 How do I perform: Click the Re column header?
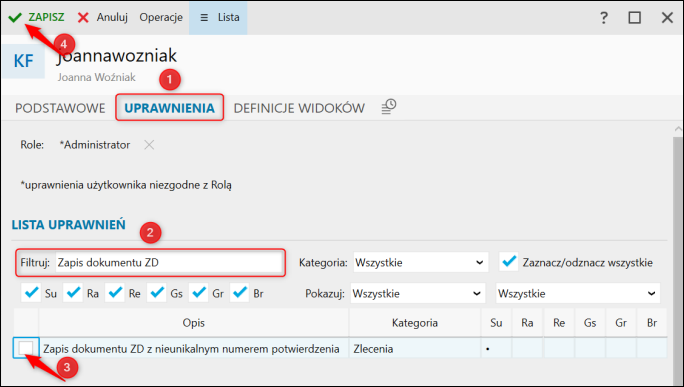point(559,323)
